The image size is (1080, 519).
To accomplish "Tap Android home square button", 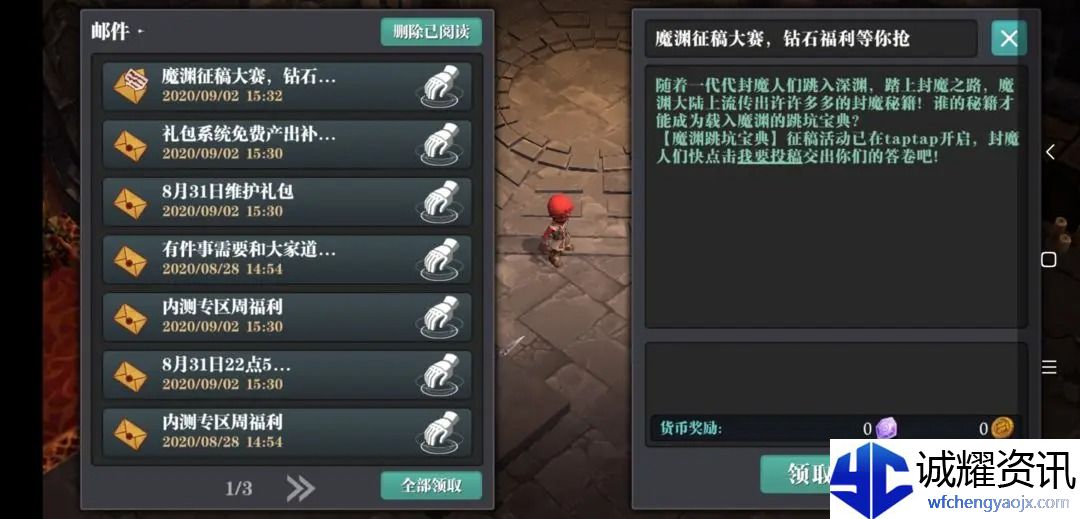I will (1048, 259).
